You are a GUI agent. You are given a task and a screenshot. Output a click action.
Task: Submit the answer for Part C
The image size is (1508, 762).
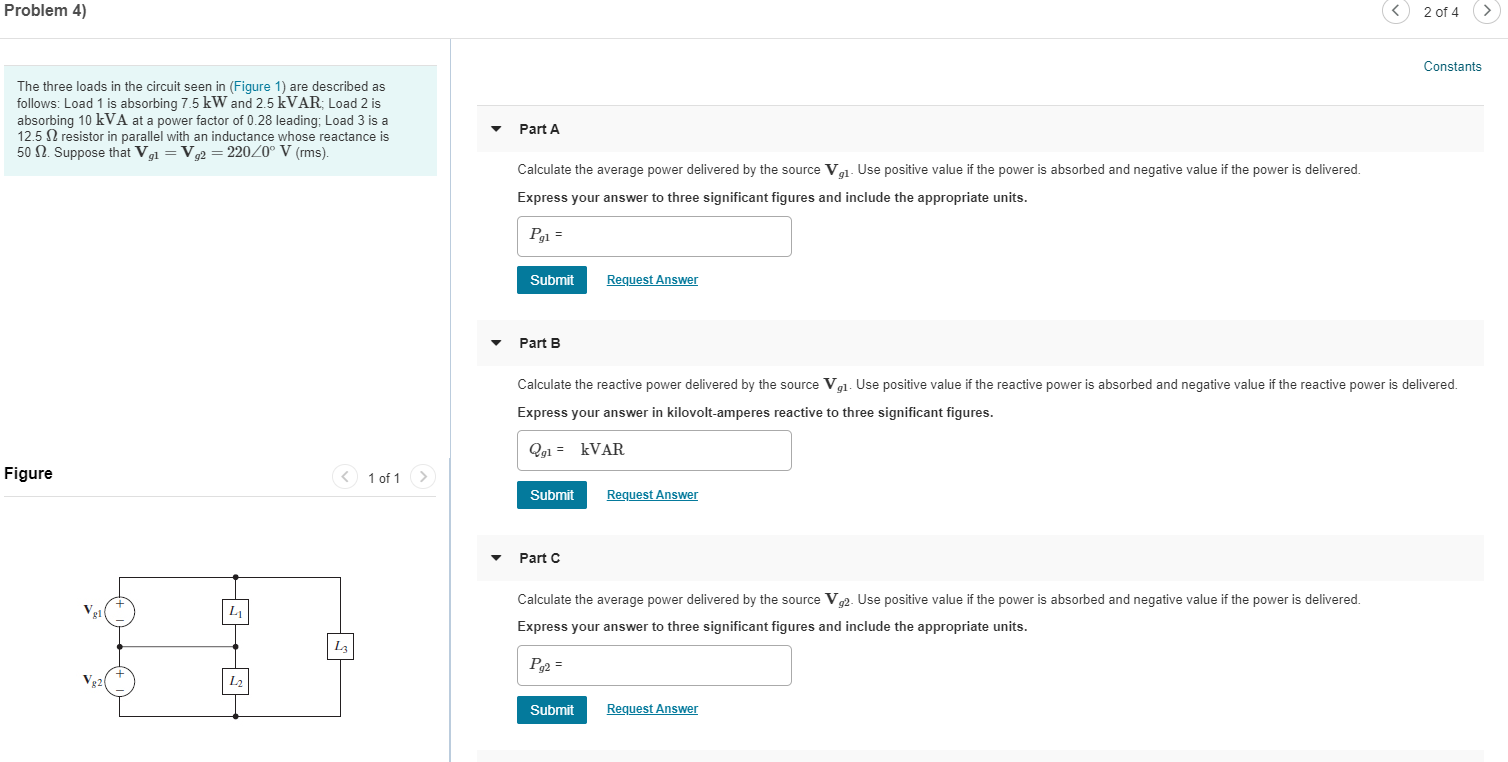pyautogui.click(x=551, y=709)
